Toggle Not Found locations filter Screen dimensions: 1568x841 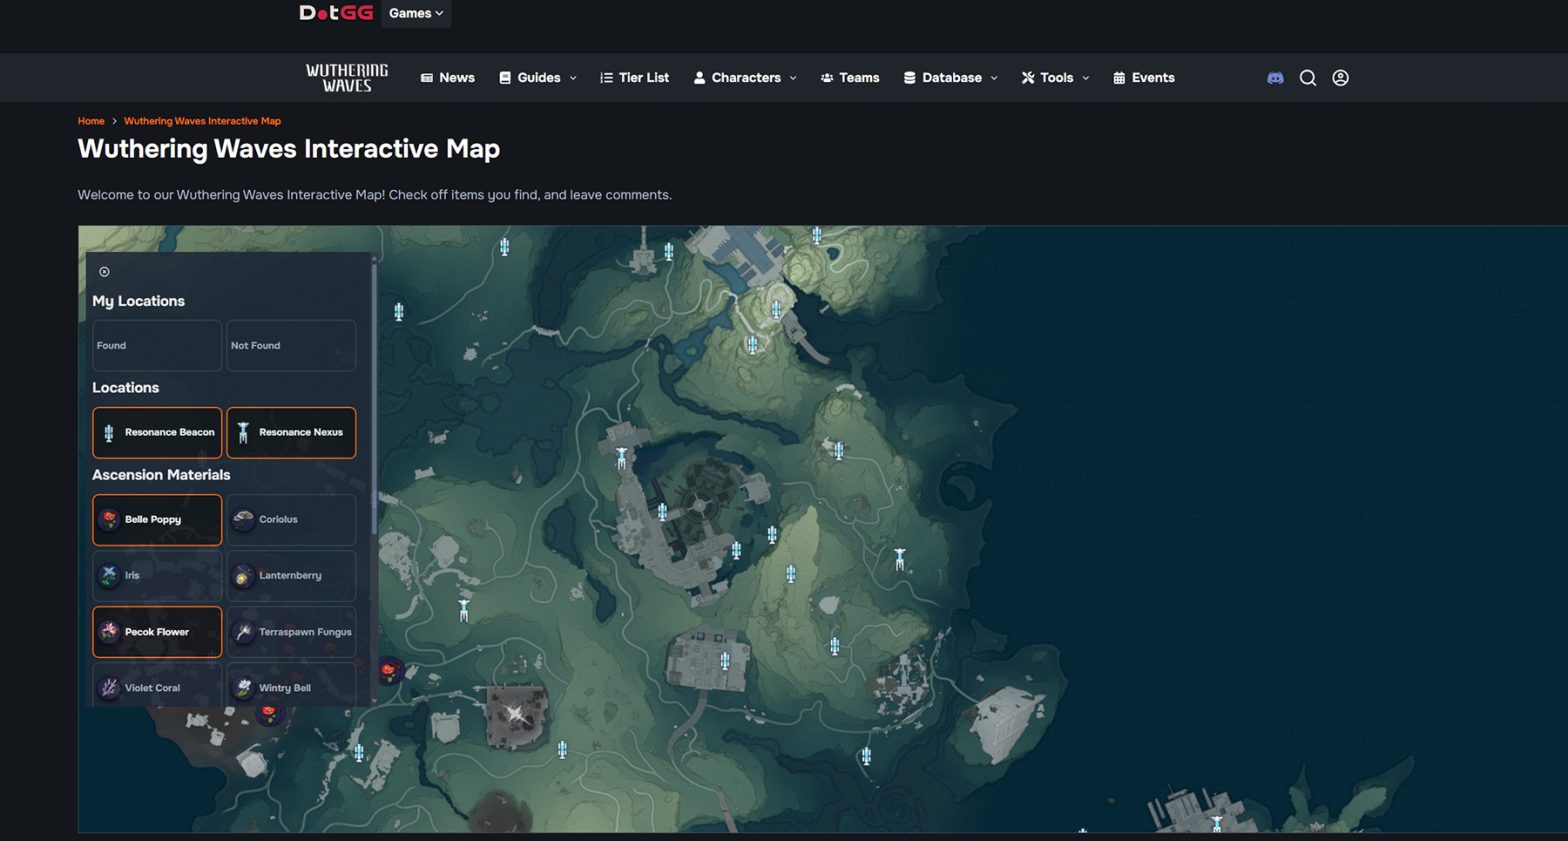[291, 345]
